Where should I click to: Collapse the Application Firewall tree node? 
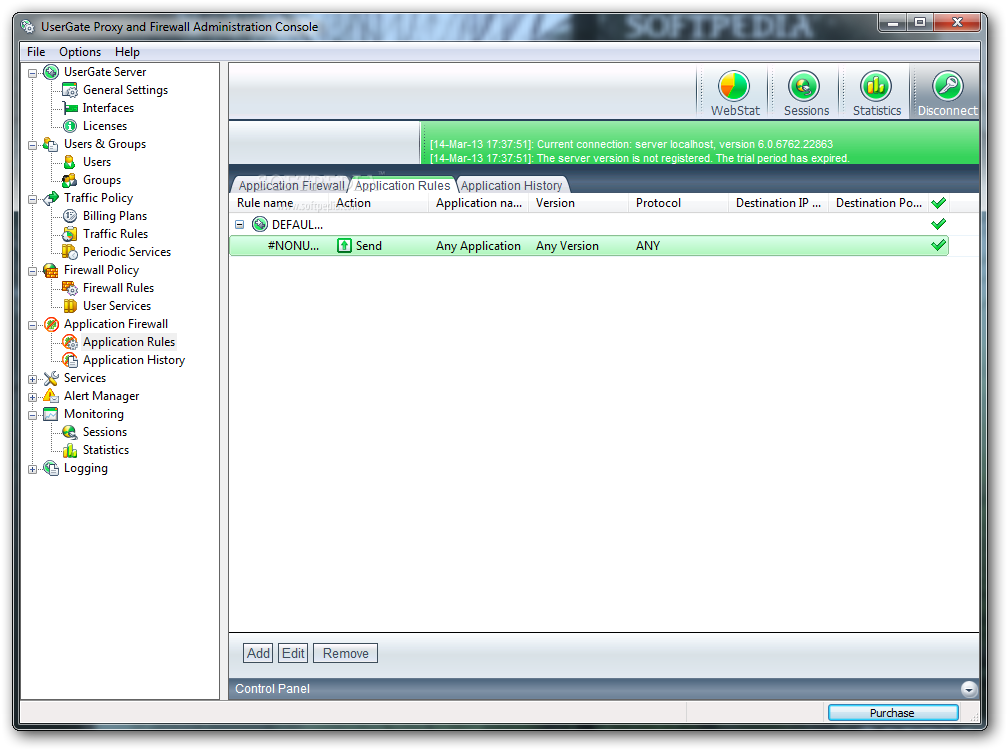click(32, 325)
